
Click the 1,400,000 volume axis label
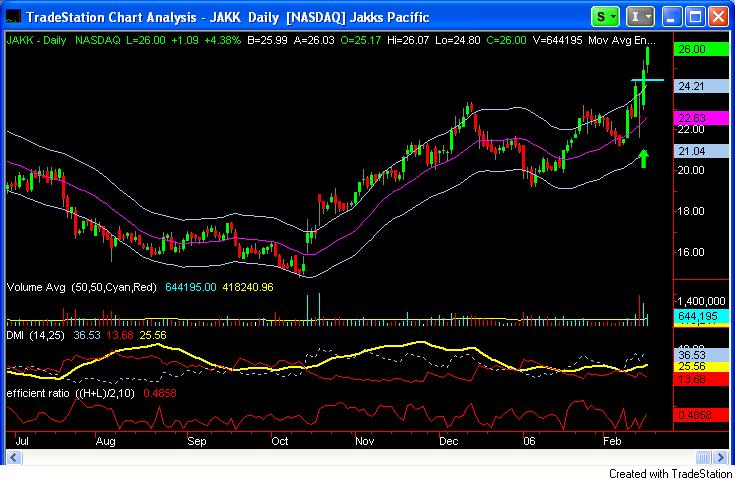[704, 301]
